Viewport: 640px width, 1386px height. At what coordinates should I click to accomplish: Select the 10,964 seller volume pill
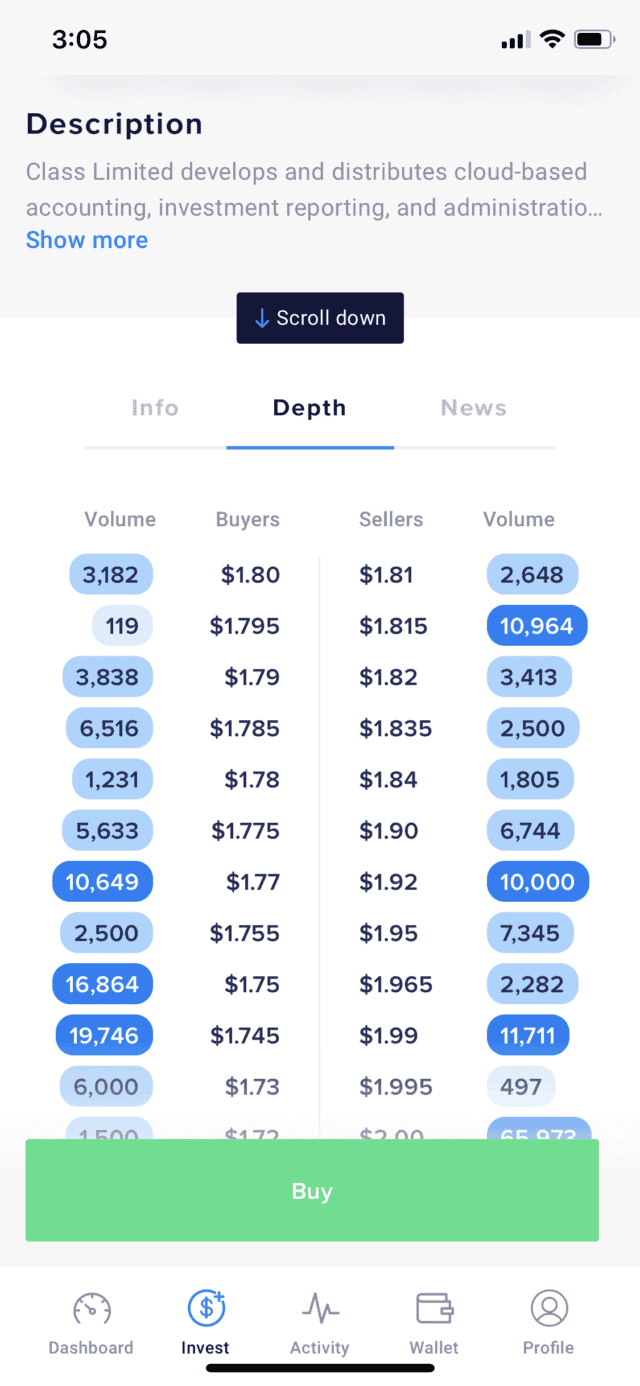pyautogui.click(x=537, y=626)
